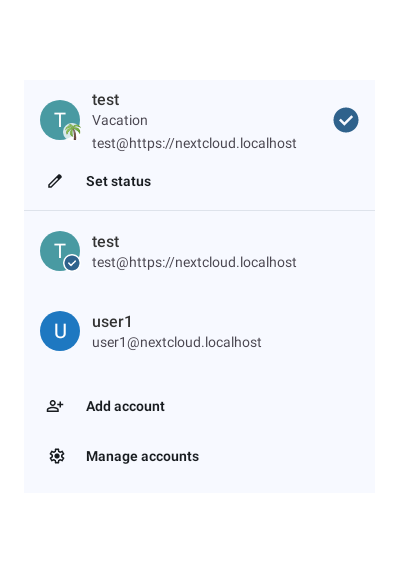Click the blue U avatar for user1
The height and width of the screenshot is (573, 399).
[60, 331]
